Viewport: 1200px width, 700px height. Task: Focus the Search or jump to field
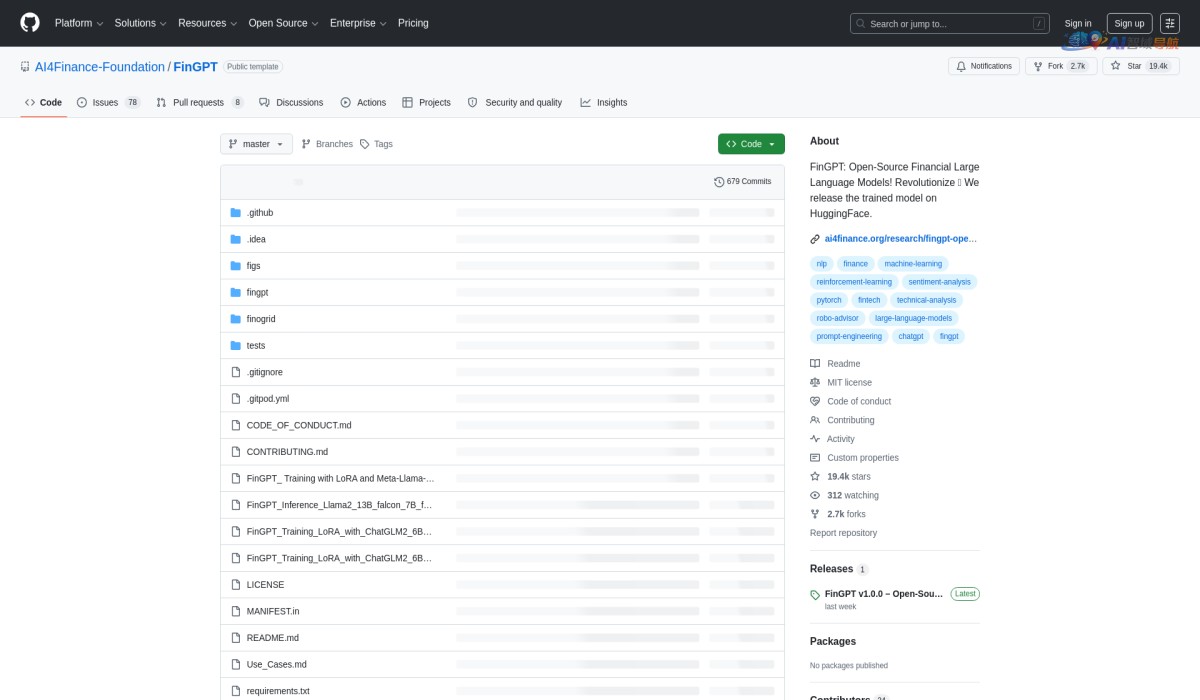coord(949,23)
